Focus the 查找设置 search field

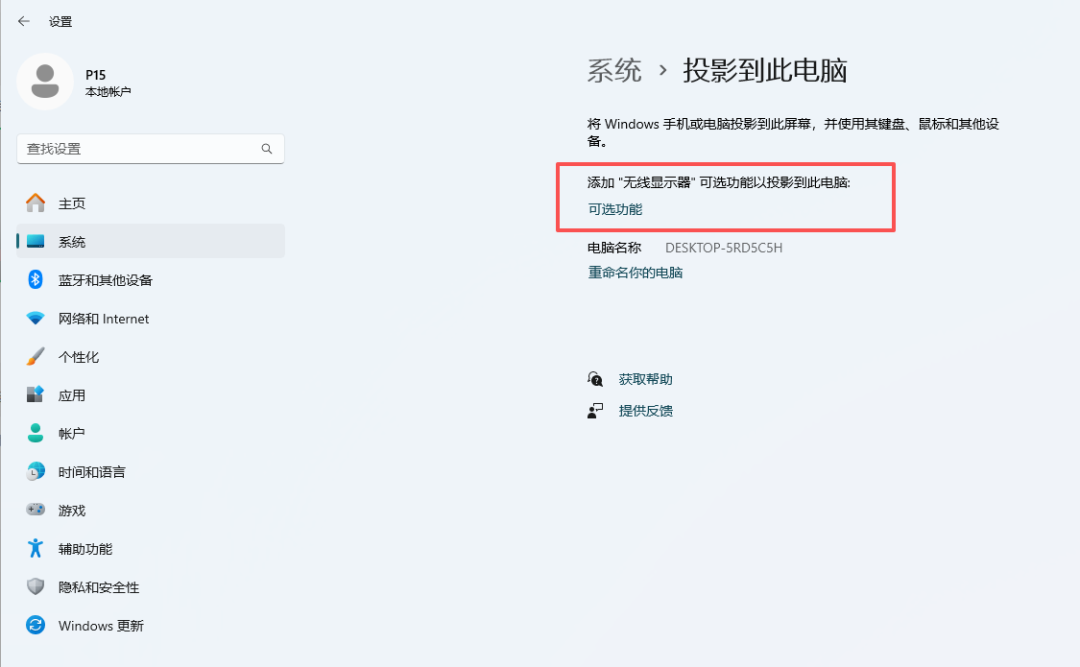[150, 149]
